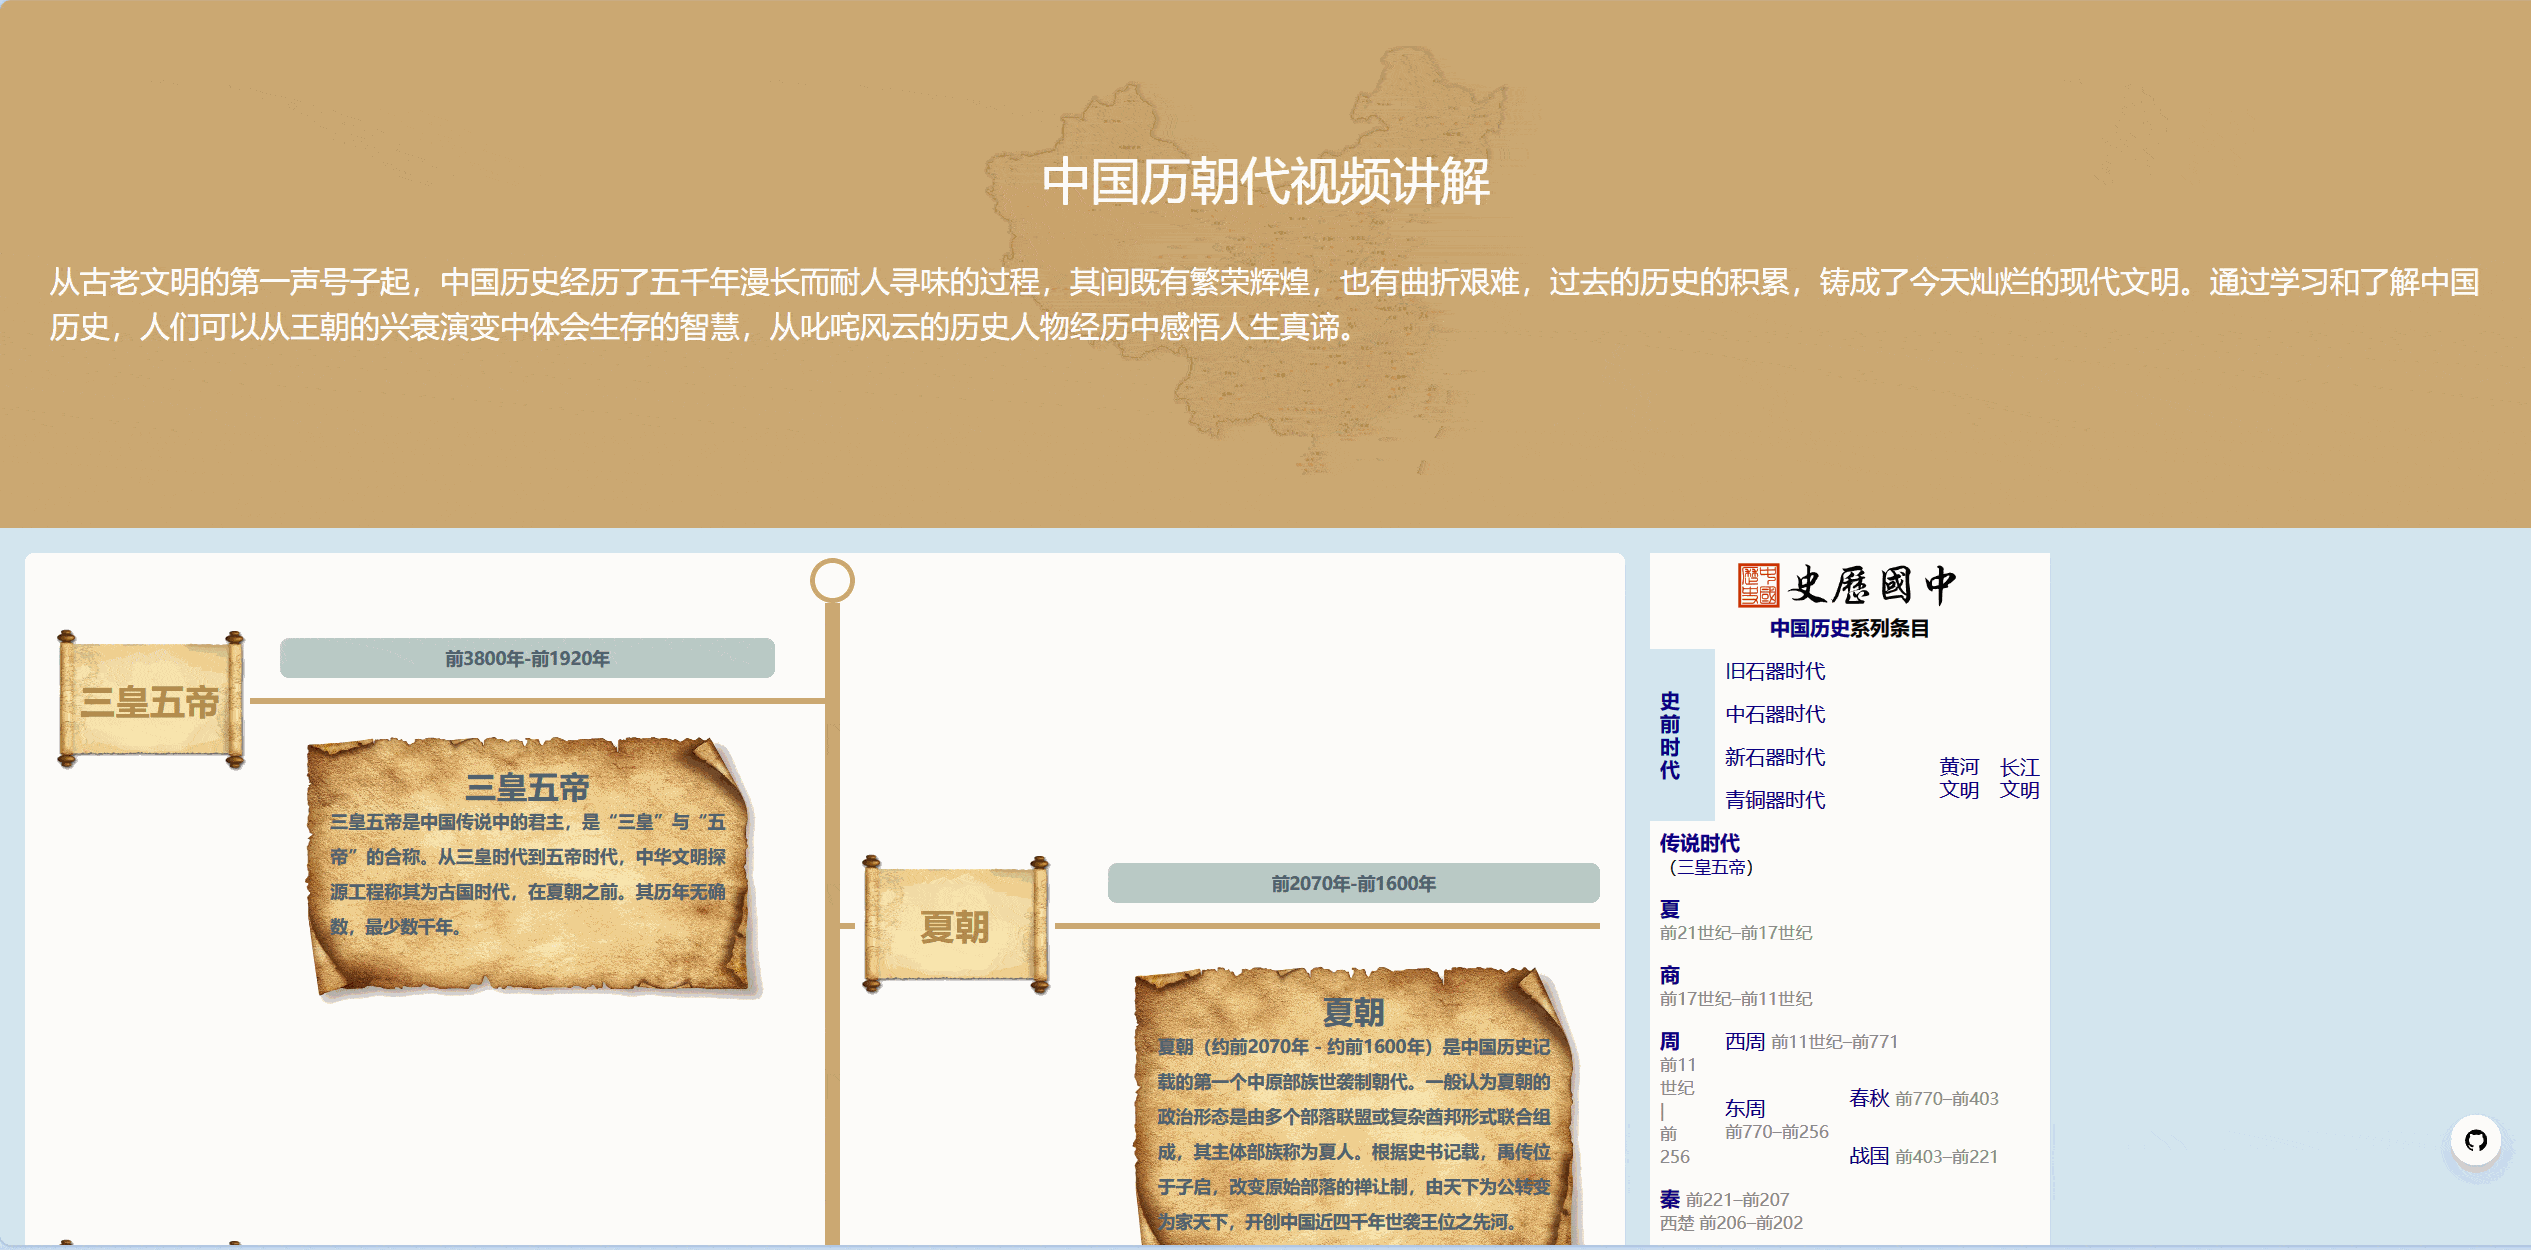Open the 旧石器时代 link
This screenshot has width=2531, height=1250.
(x=1775, y=671)
